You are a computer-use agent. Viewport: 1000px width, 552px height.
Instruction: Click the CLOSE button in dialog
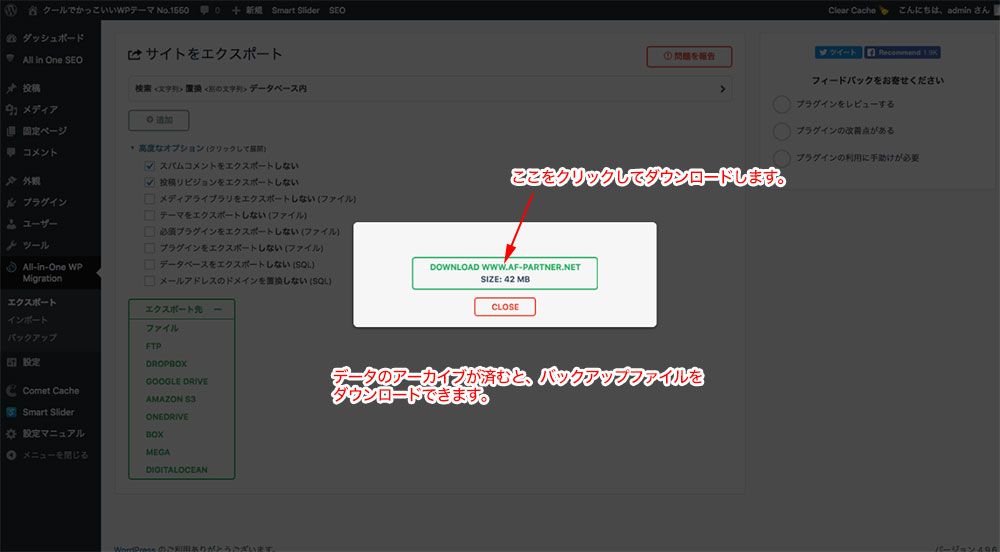[504, 307]
